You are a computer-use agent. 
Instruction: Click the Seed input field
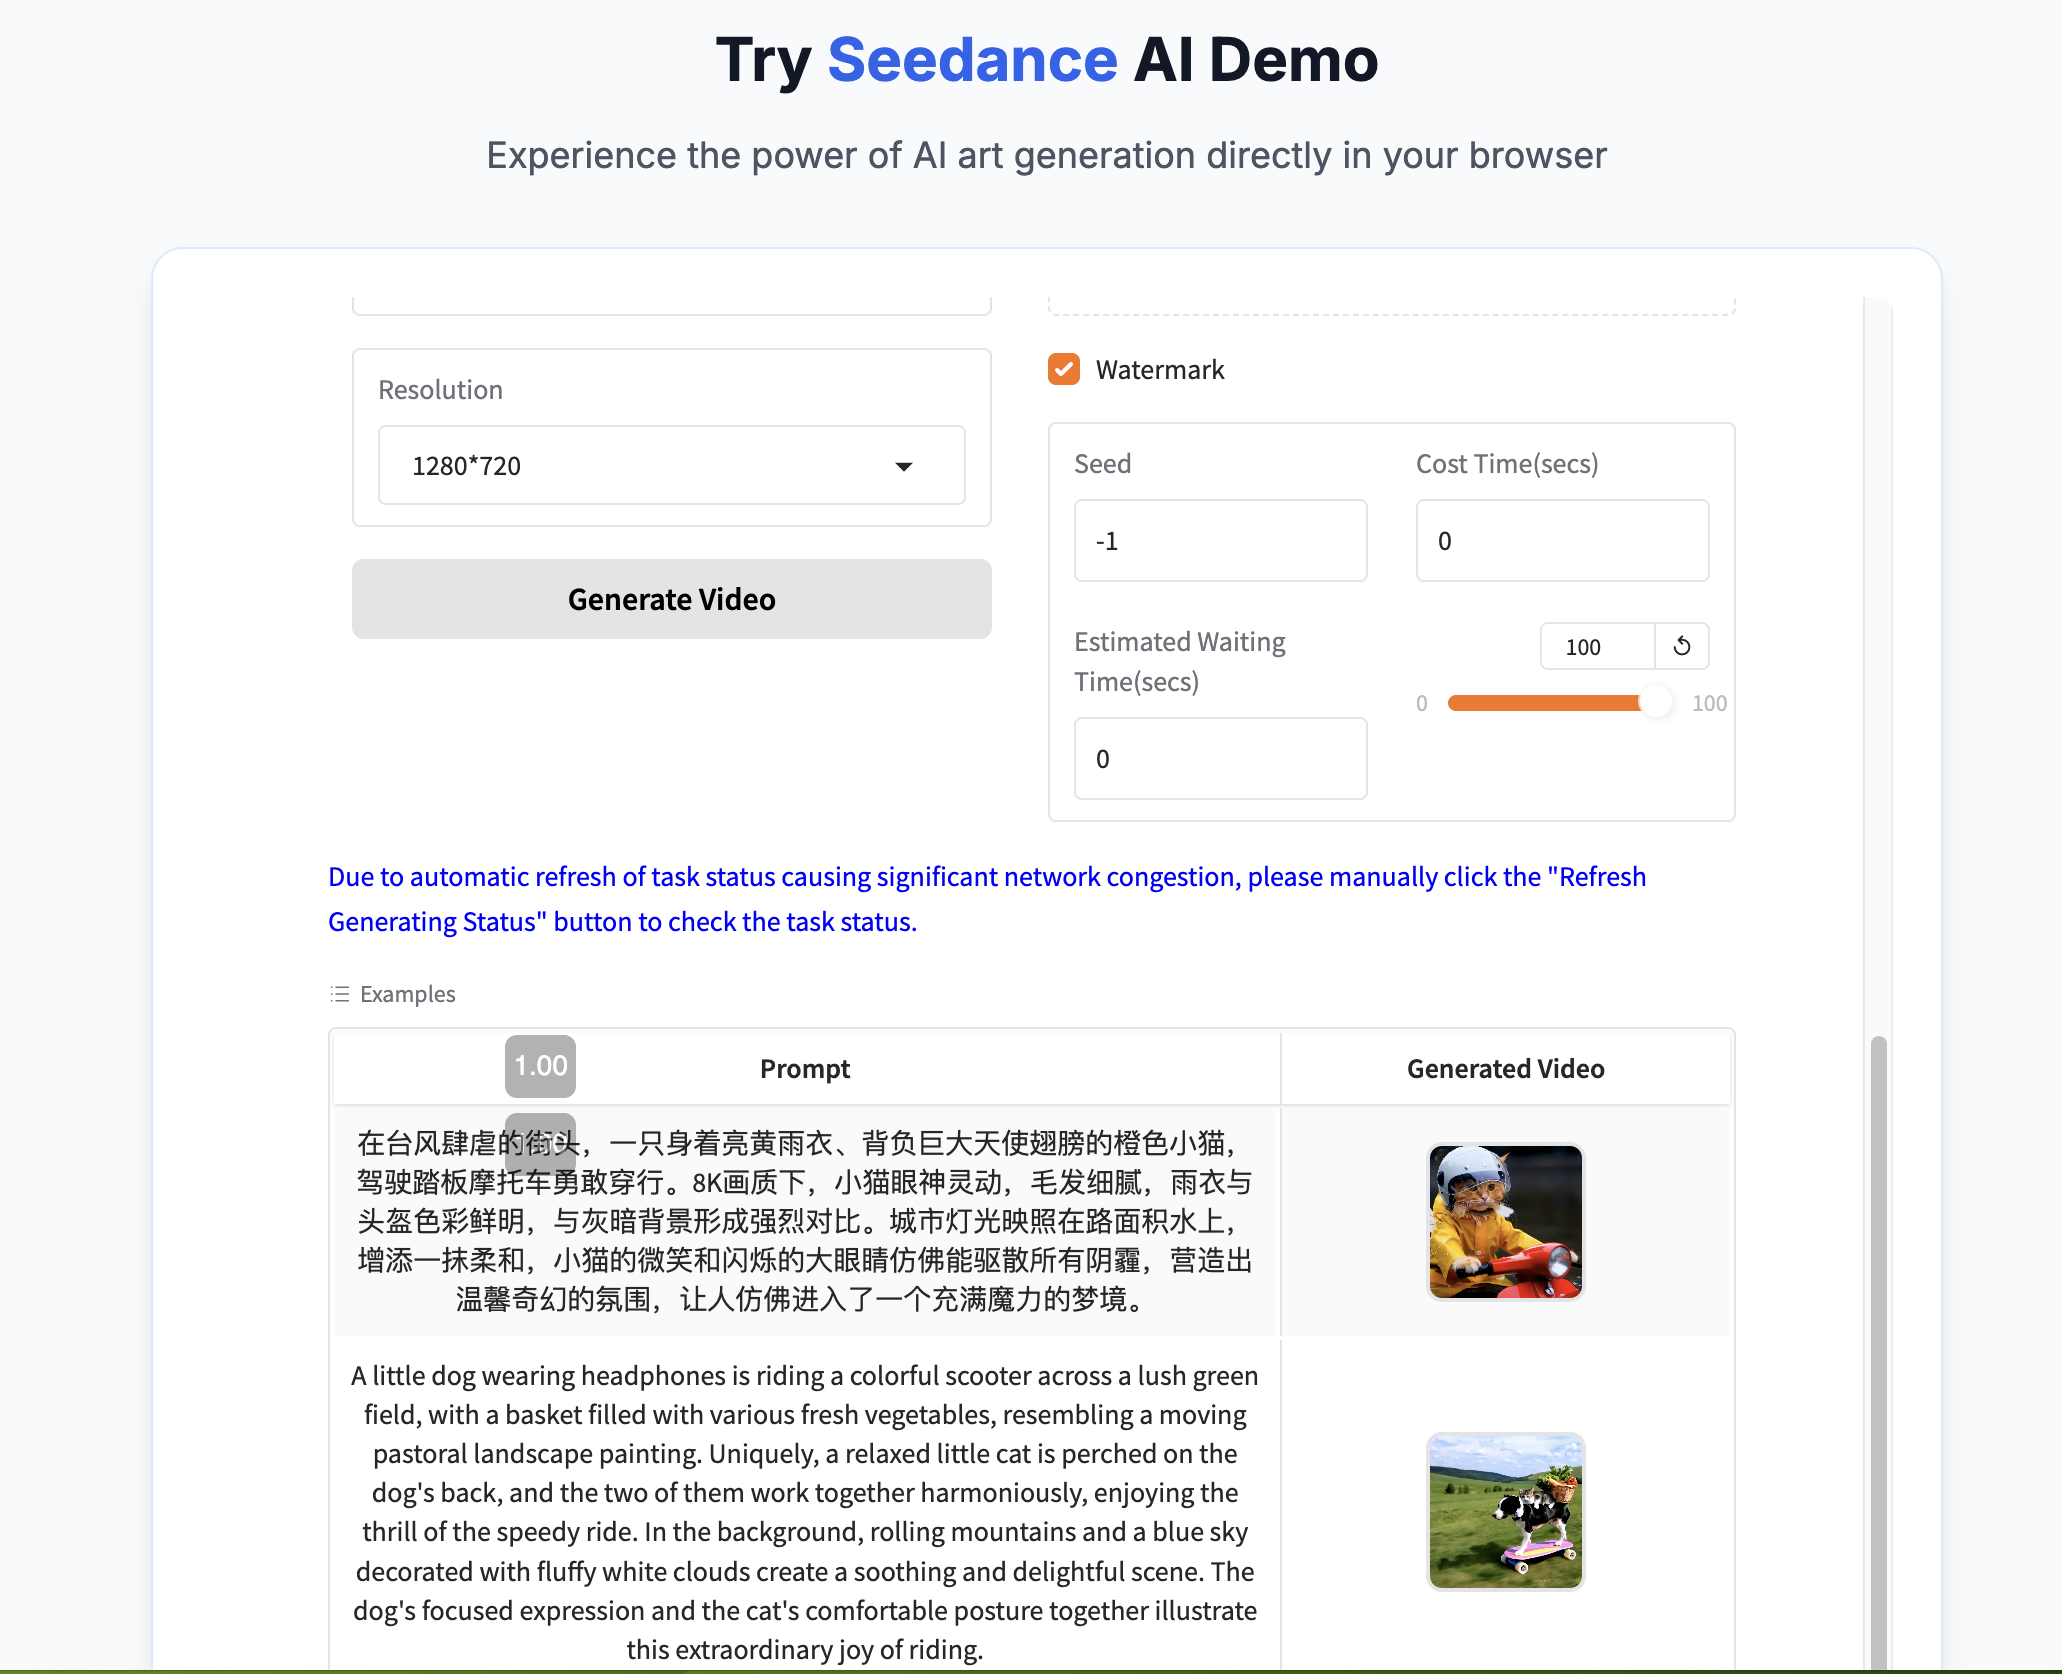click(x=1220, y=540)
